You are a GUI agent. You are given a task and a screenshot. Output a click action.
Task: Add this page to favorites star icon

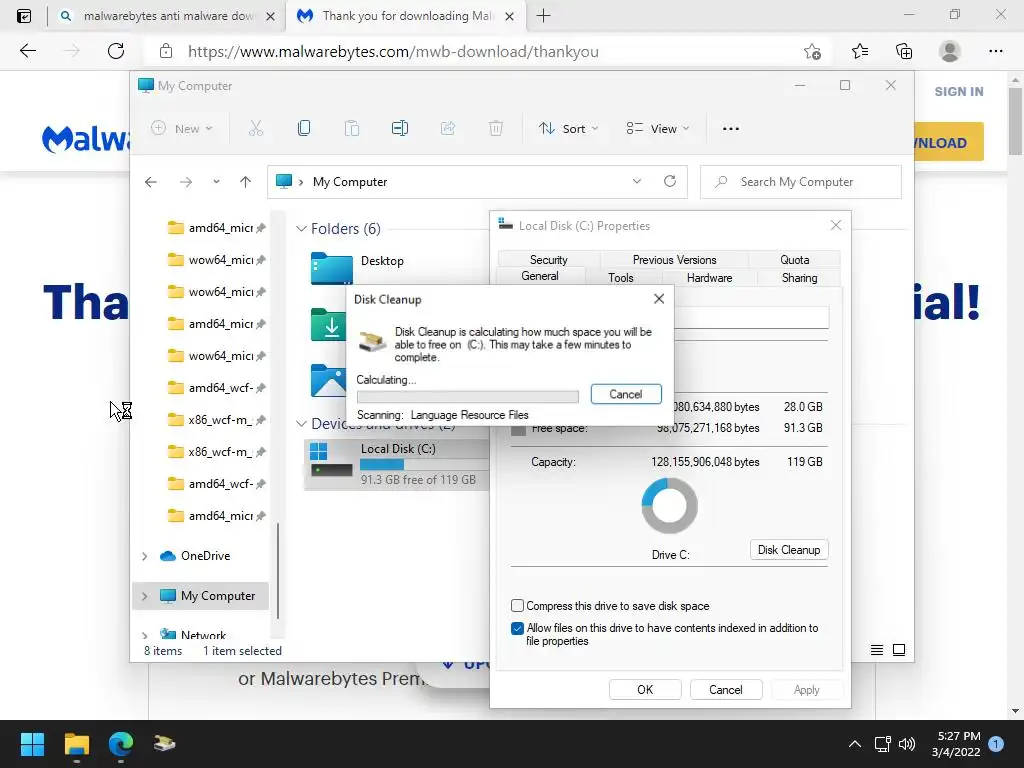pyautogui.click(x=812, y=51)
